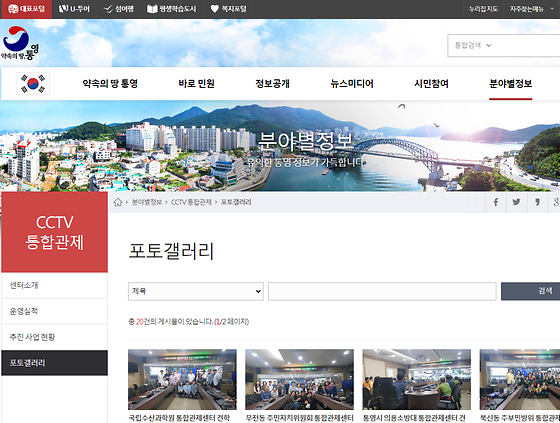Viewport: 560px width, 423px height.
Task: Open the 평생학습도시 link
Action: (x=172, y=9)
